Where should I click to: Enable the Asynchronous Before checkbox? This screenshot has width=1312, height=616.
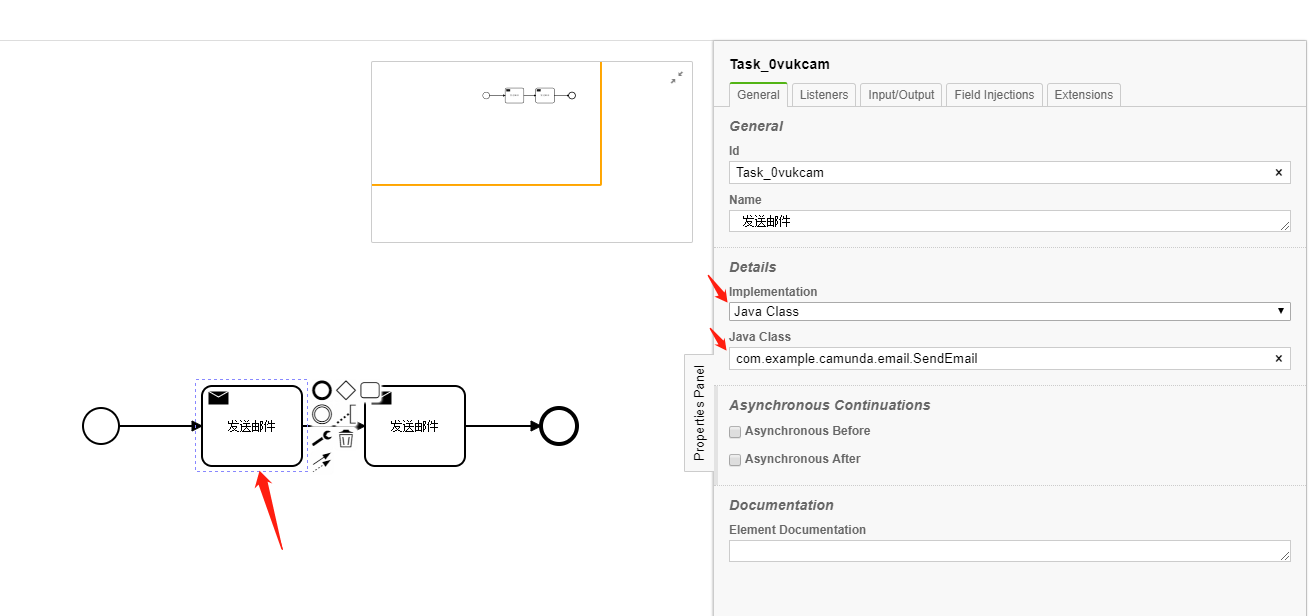point(735,432)
